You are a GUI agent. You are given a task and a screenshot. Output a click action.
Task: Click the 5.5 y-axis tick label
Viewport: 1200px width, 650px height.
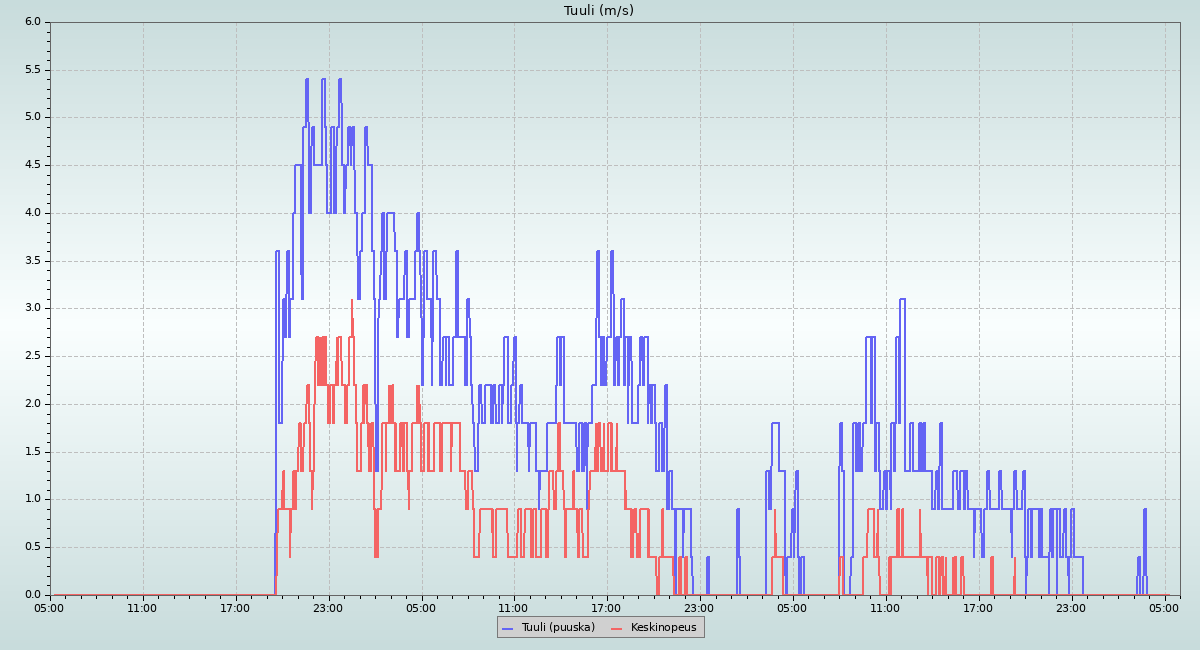(32, 69)
